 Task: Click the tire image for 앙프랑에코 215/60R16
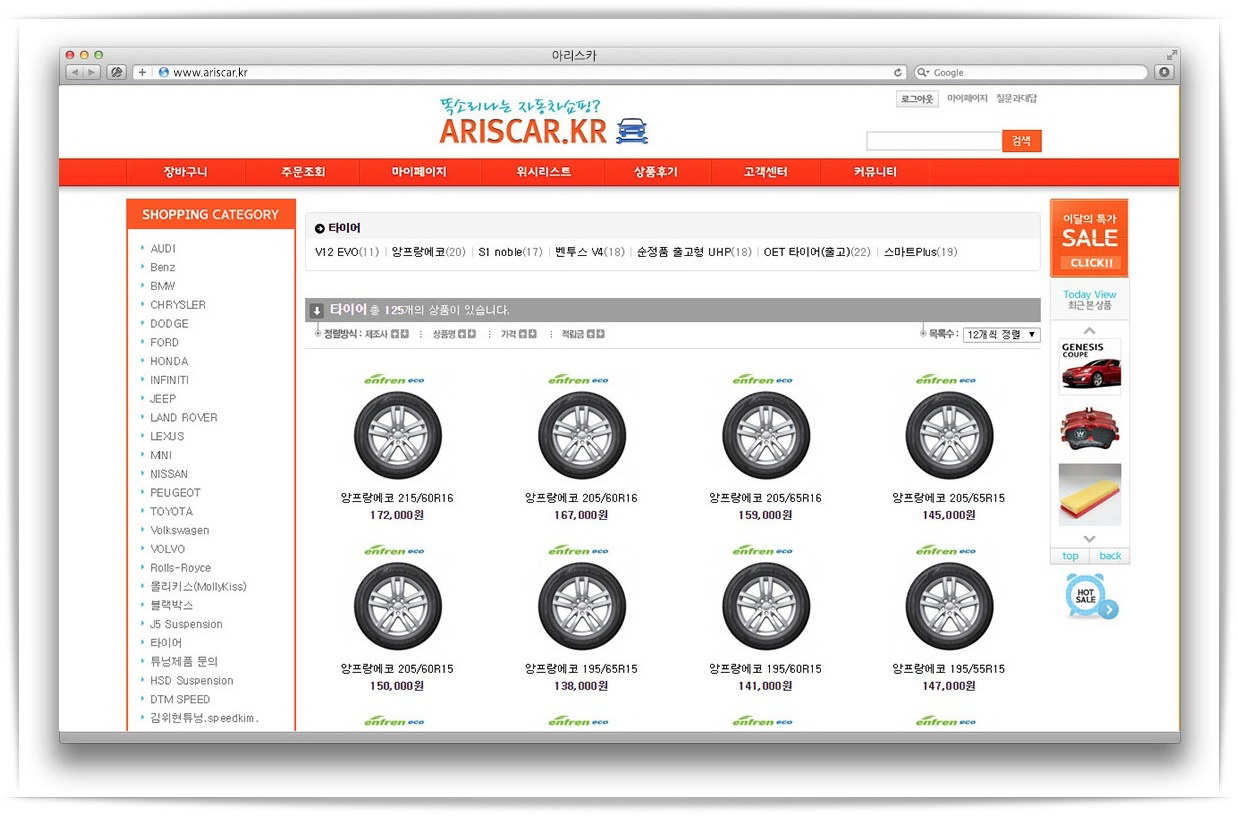[x=397, y=436]
